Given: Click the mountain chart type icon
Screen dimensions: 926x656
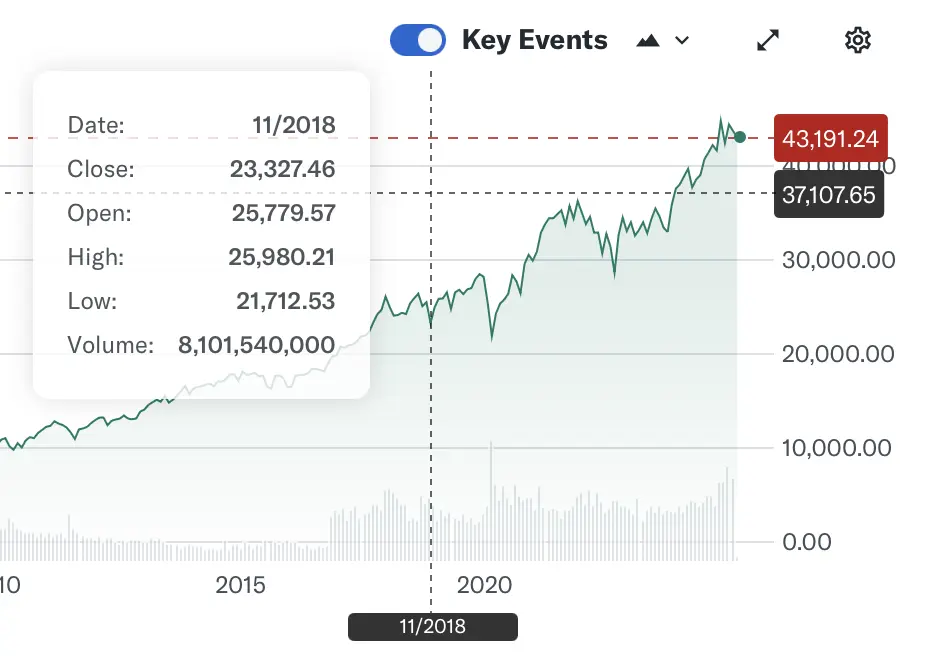Looking at the screenshot, I should (648, 40).
